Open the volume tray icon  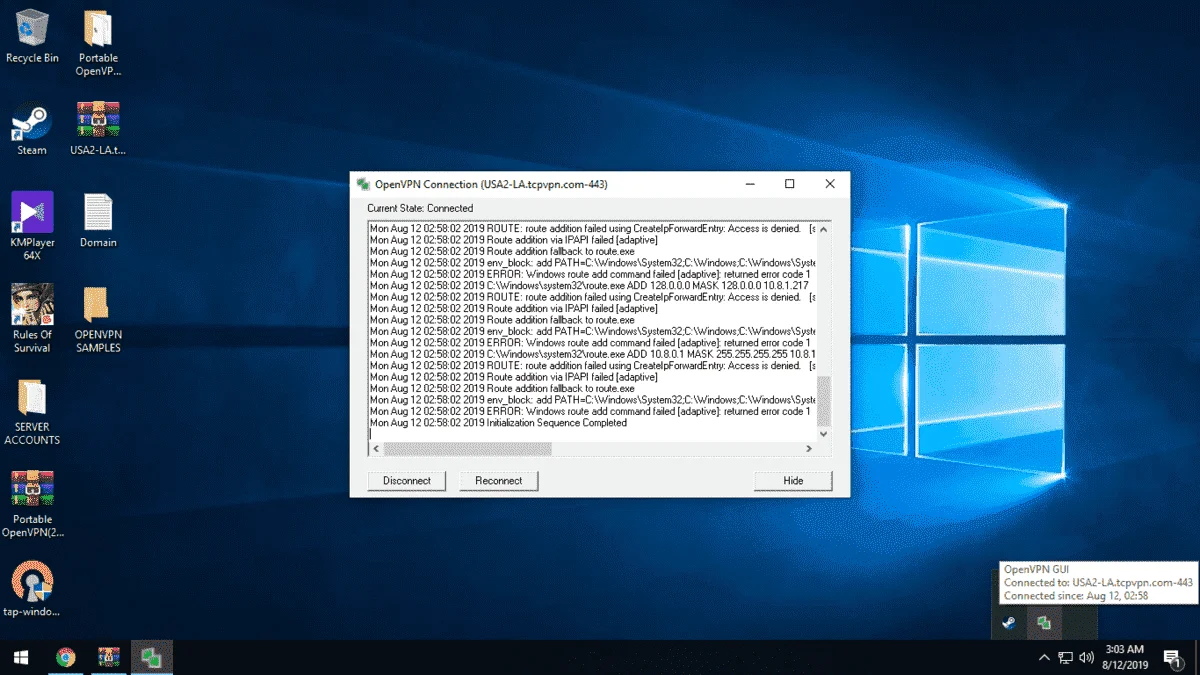point(1084,657)
